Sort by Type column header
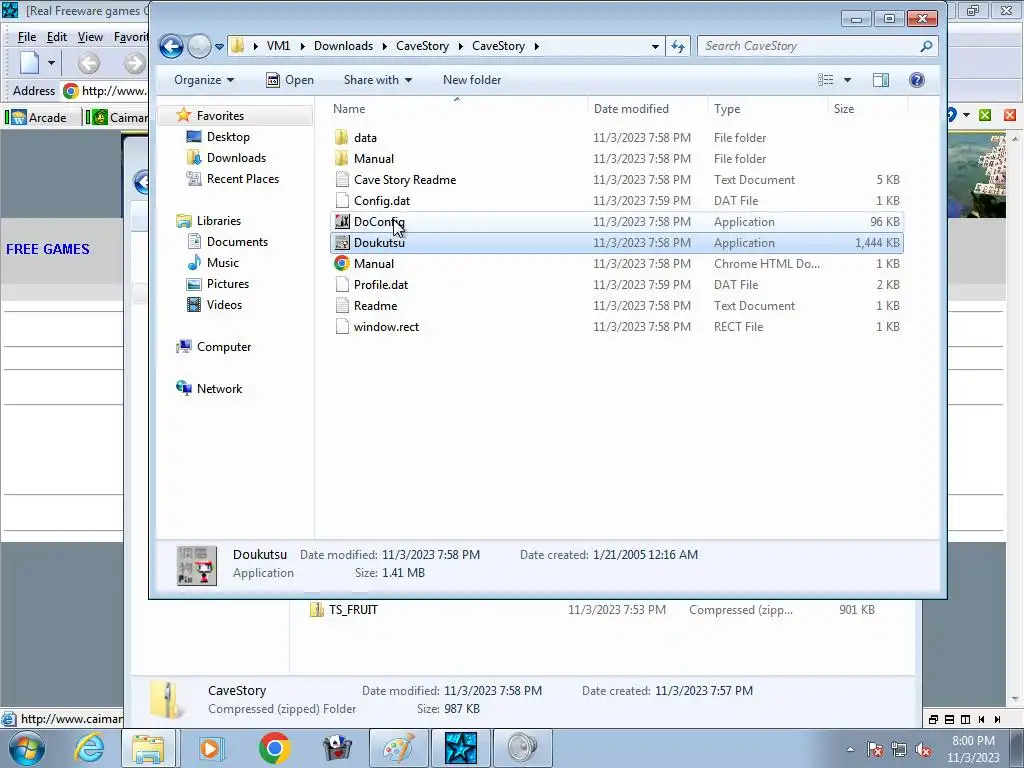Viewport: 1024px width, 768px height. tap(727, 109)
